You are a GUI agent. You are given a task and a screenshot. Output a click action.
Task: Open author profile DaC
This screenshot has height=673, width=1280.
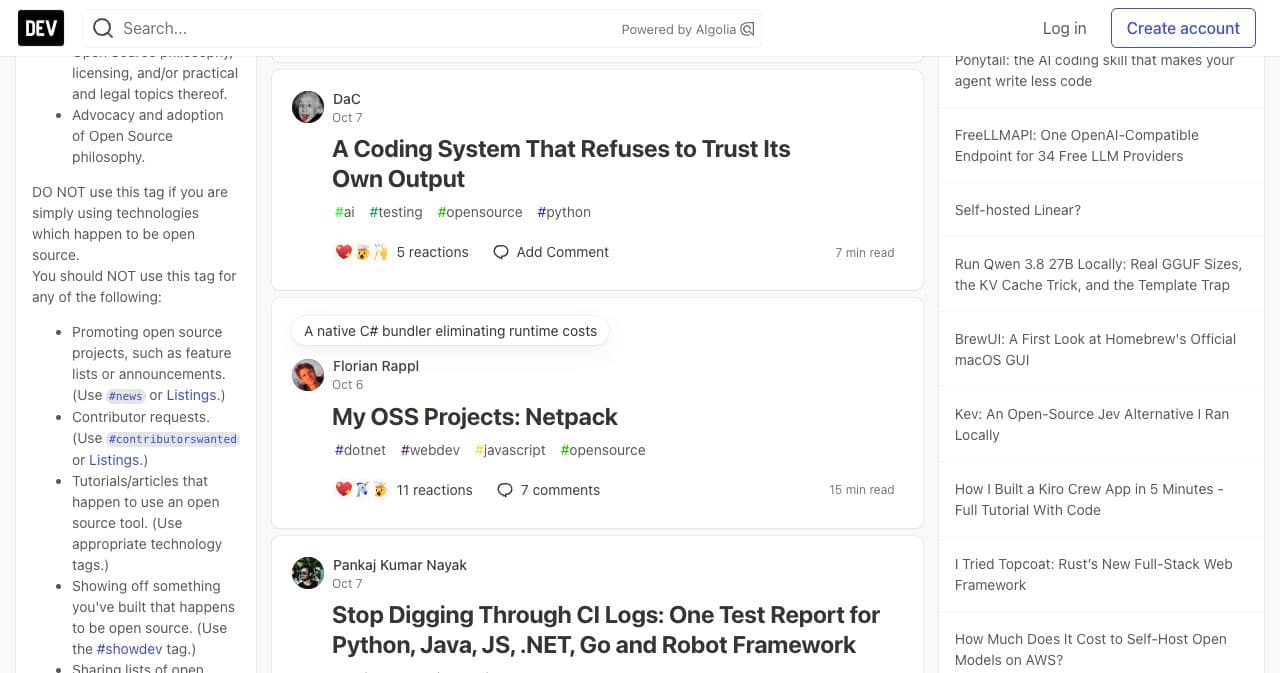click(x=346, y=99)
